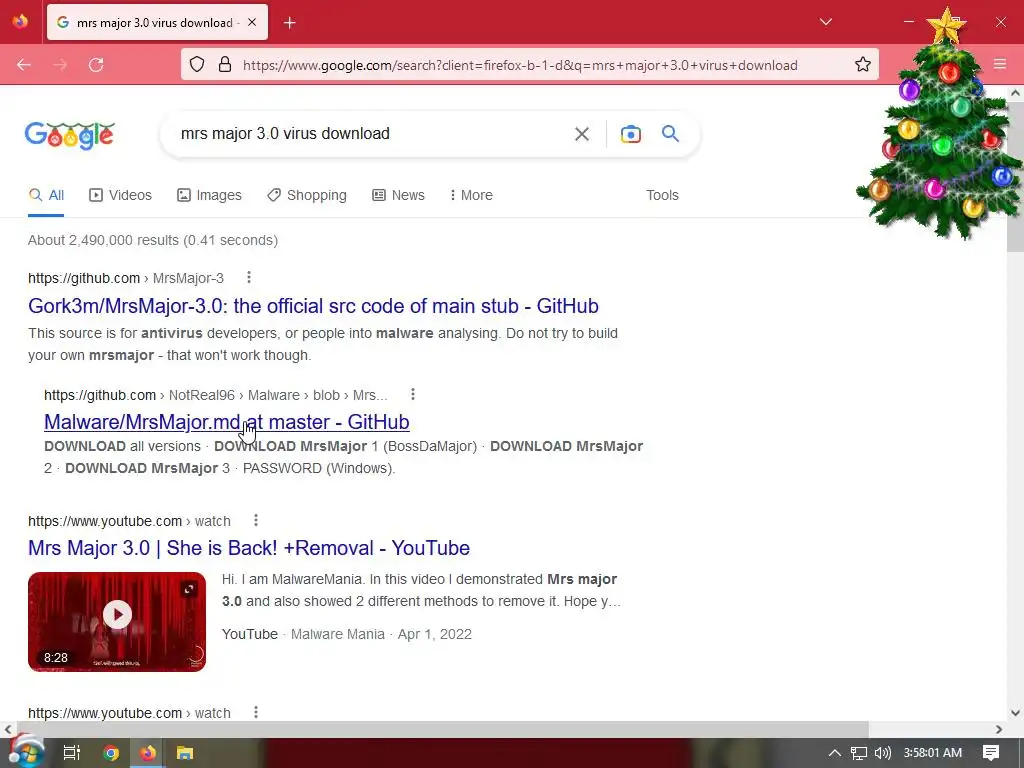Open options for second youtube.com watch result
1024x768 pixels.
[256, 712]
